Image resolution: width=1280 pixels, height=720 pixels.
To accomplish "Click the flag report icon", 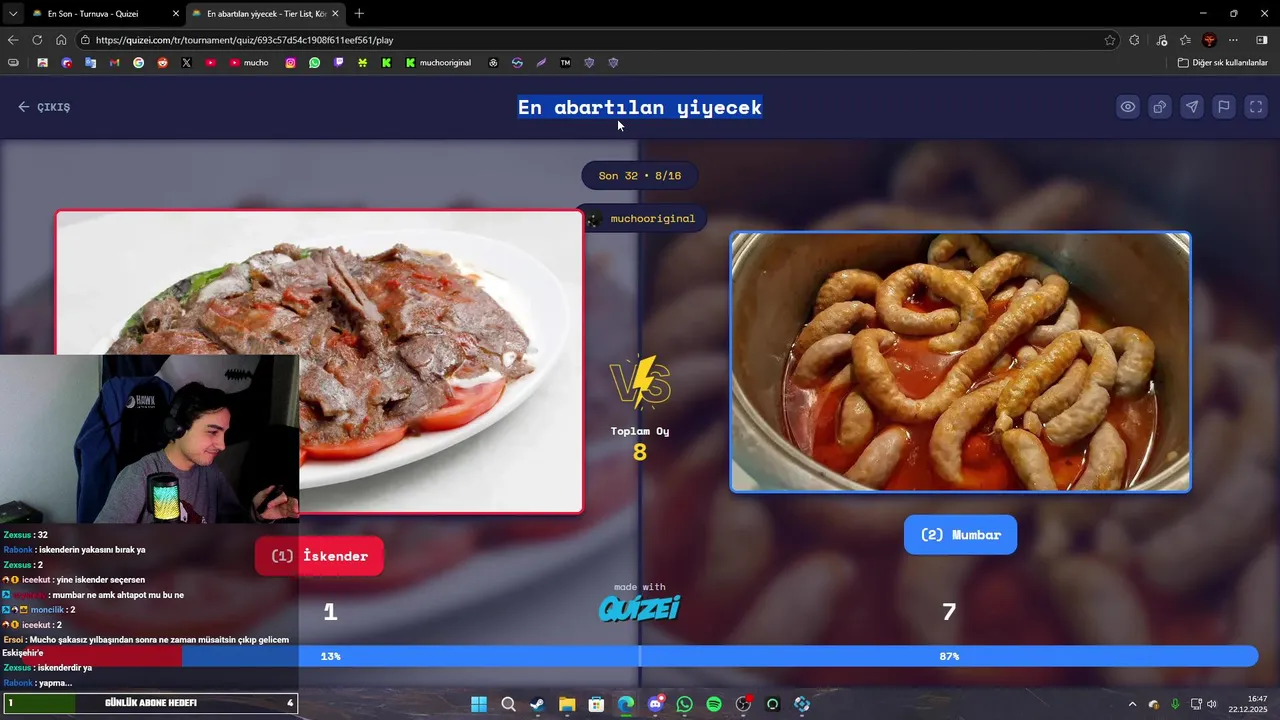I will coord(1224,107).
